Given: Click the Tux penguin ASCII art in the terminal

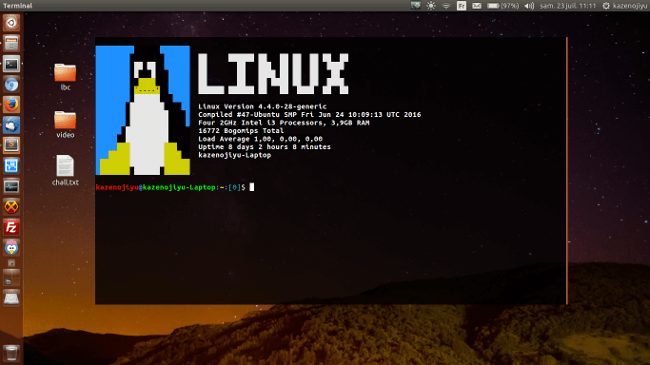Looking at the screenshot, I should 143,110.
